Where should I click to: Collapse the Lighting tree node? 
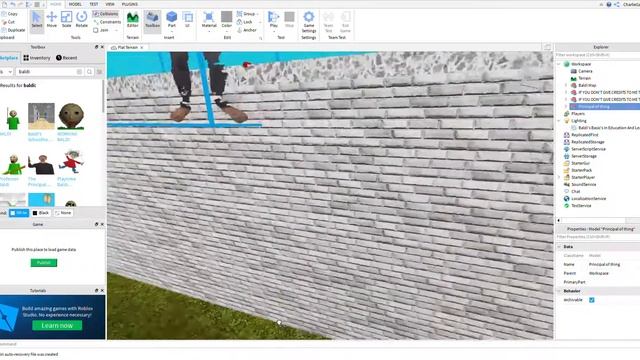click(559, 121)
